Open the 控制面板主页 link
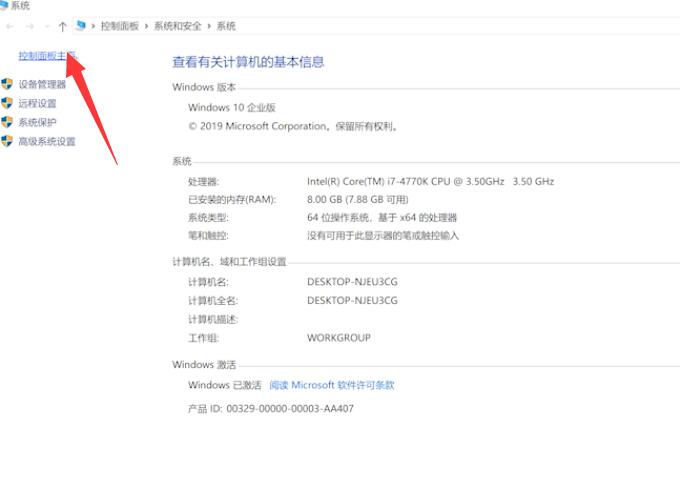 tap(46, 56)
